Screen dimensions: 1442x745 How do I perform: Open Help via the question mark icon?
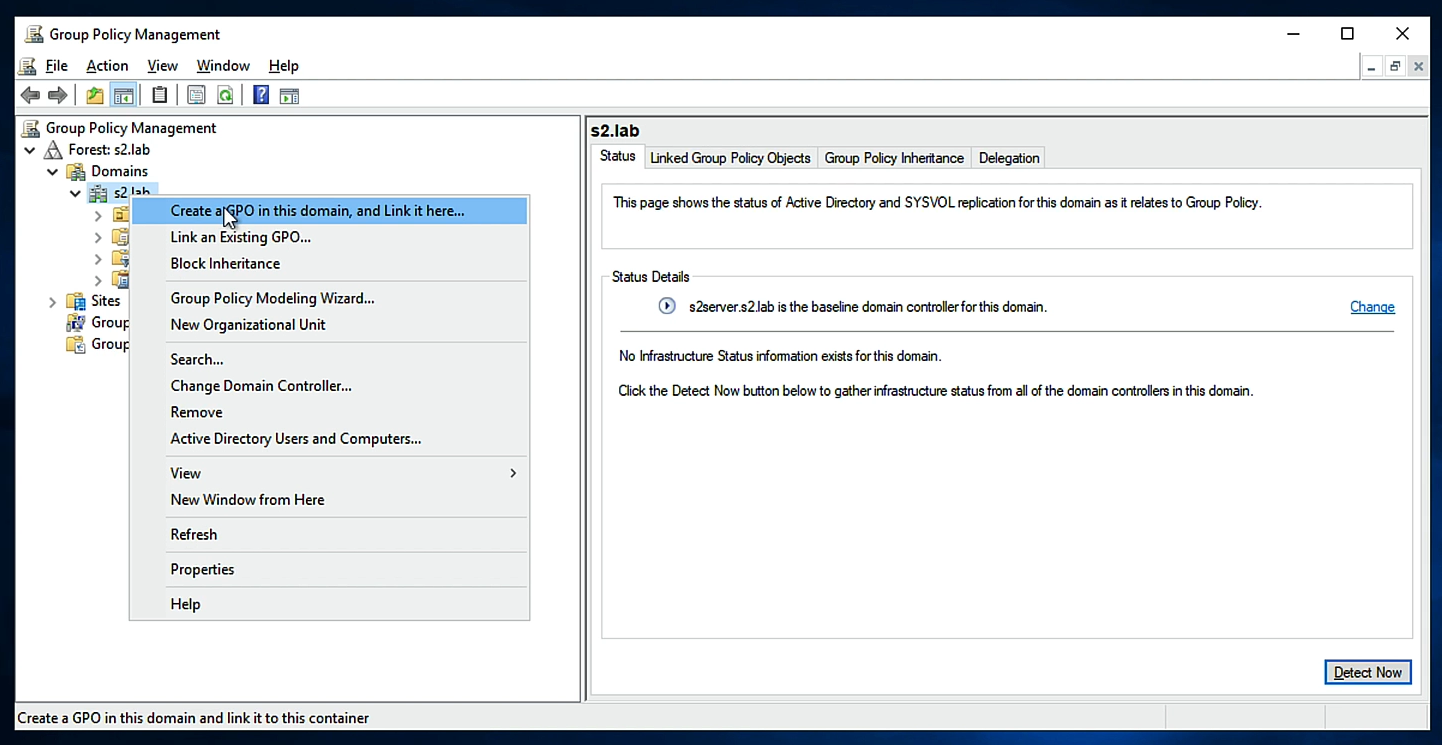point(261,96)
